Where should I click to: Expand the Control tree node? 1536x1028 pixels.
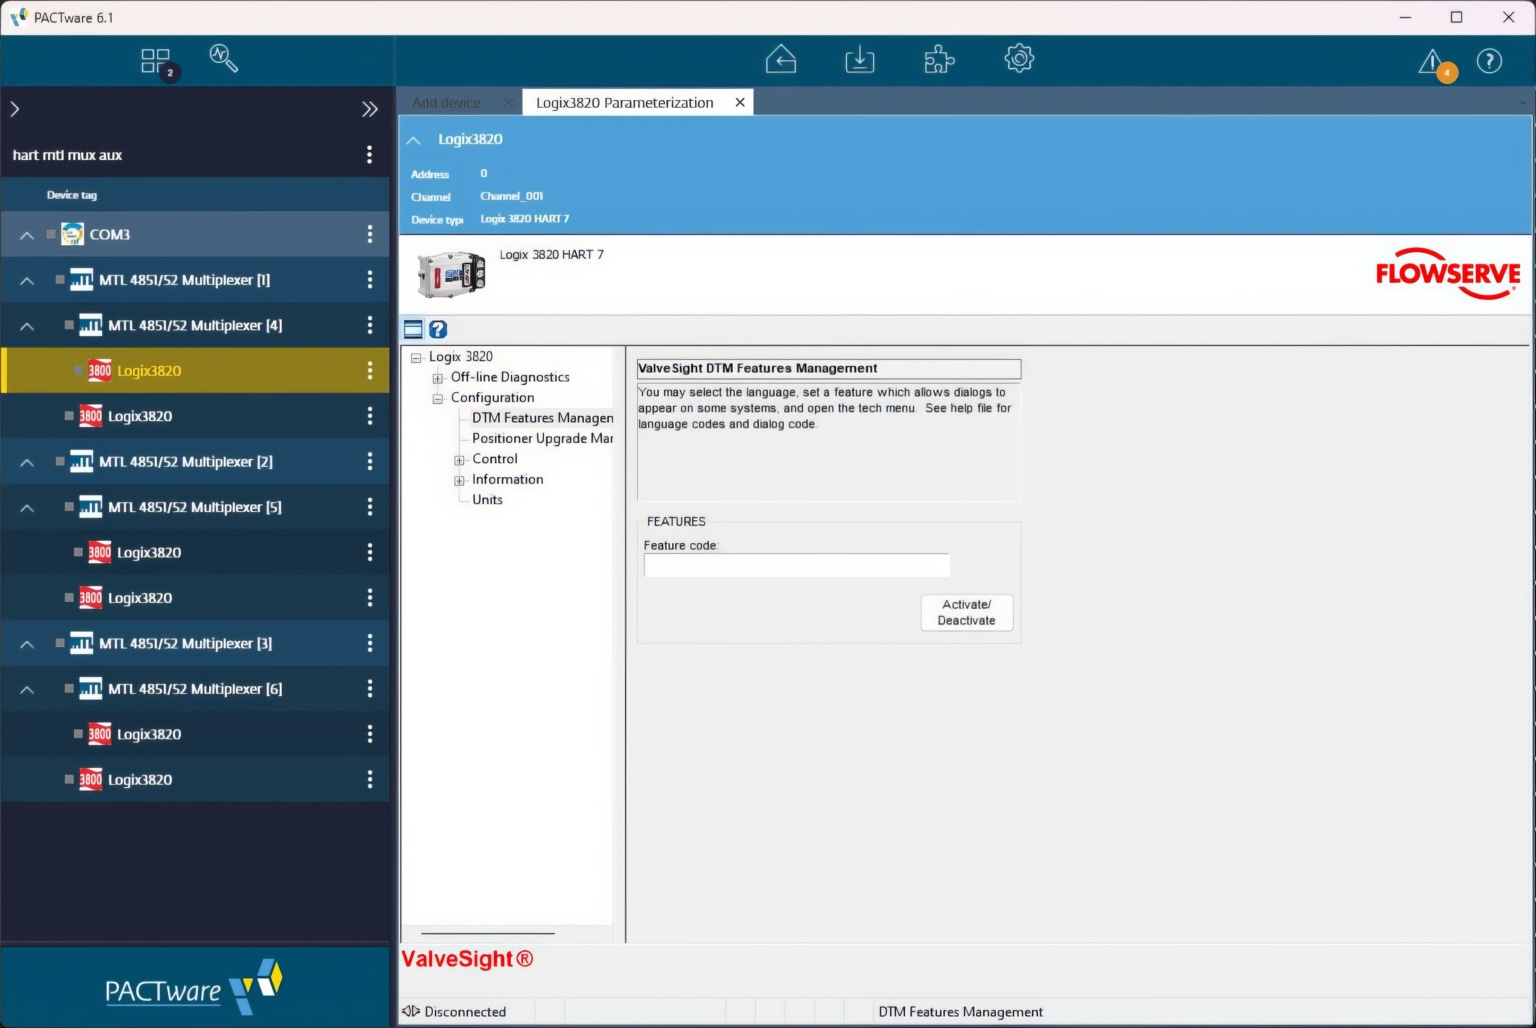(x=459, y=460)
